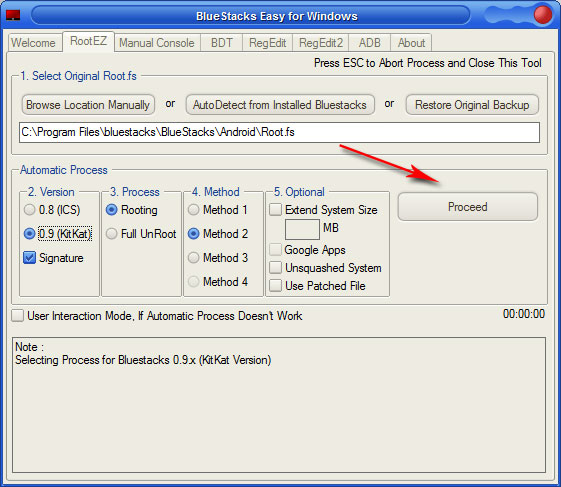Screen dimensions: 561x487
Task: Select the Rooting process option
Action: 112,210
